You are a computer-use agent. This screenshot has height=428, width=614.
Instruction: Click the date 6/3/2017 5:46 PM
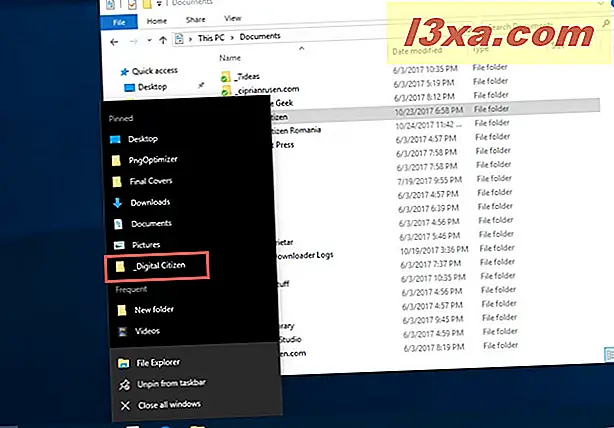click(x=430, y=237)
